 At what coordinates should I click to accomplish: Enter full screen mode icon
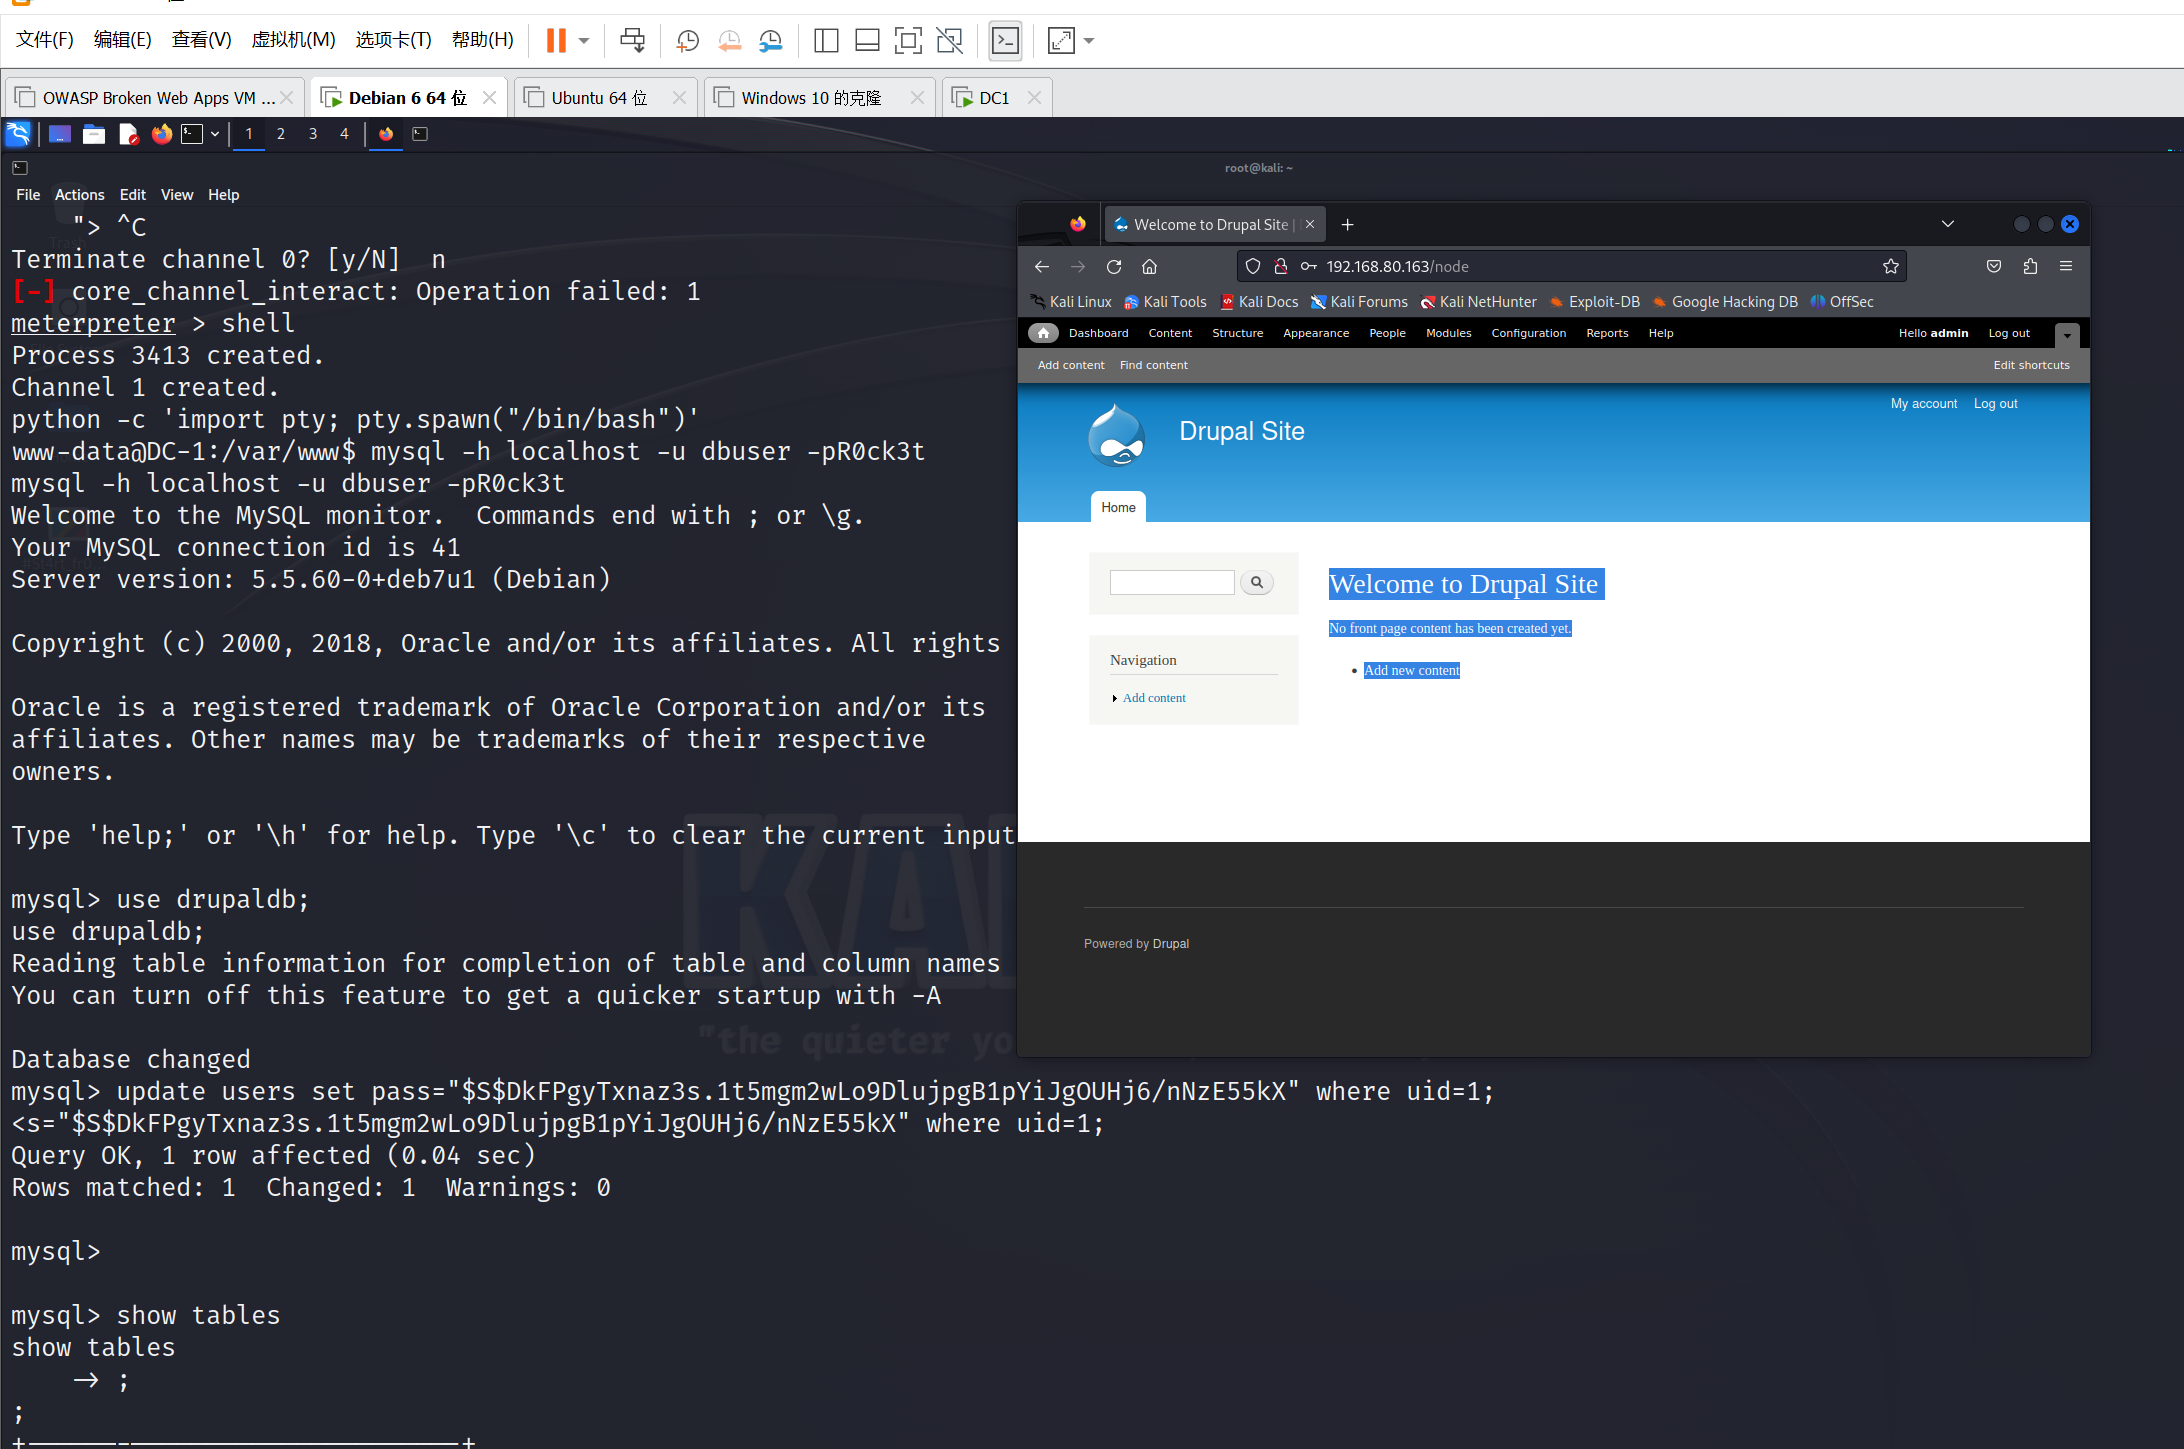(x=908, y=40)
